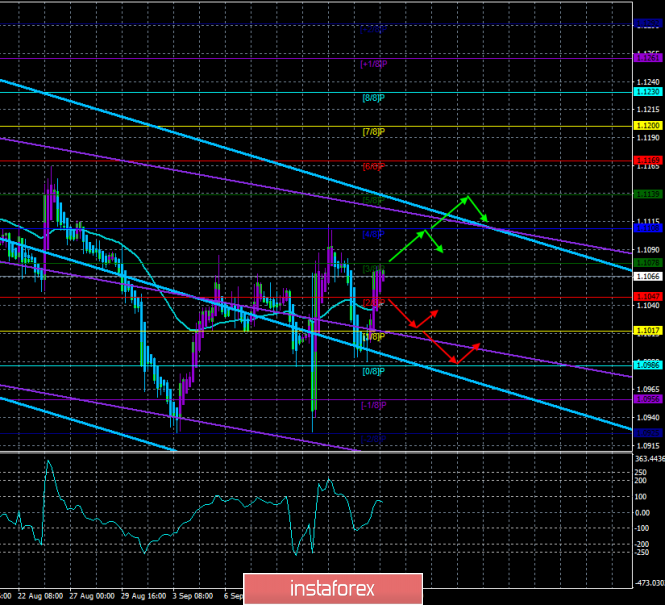Click the -473.030 indicator scale value

[648, 580]
